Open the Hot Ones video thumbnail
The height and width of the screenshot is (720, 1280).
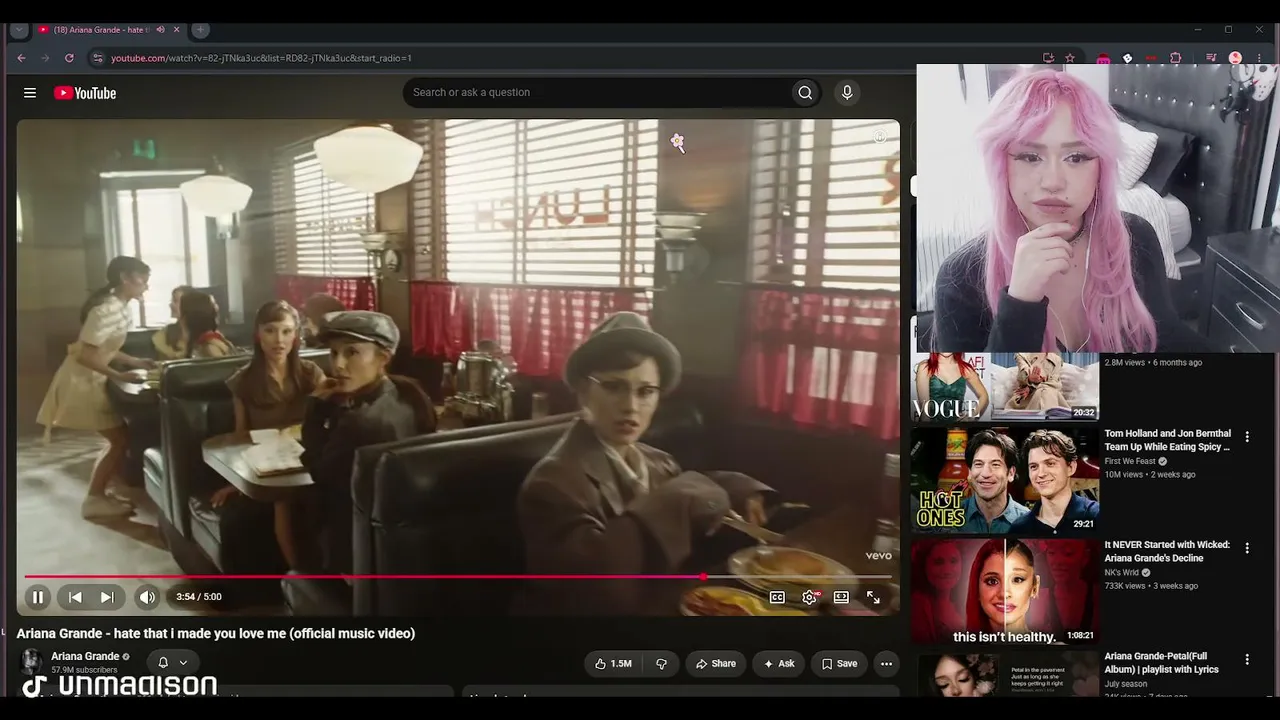(1005, 480)
